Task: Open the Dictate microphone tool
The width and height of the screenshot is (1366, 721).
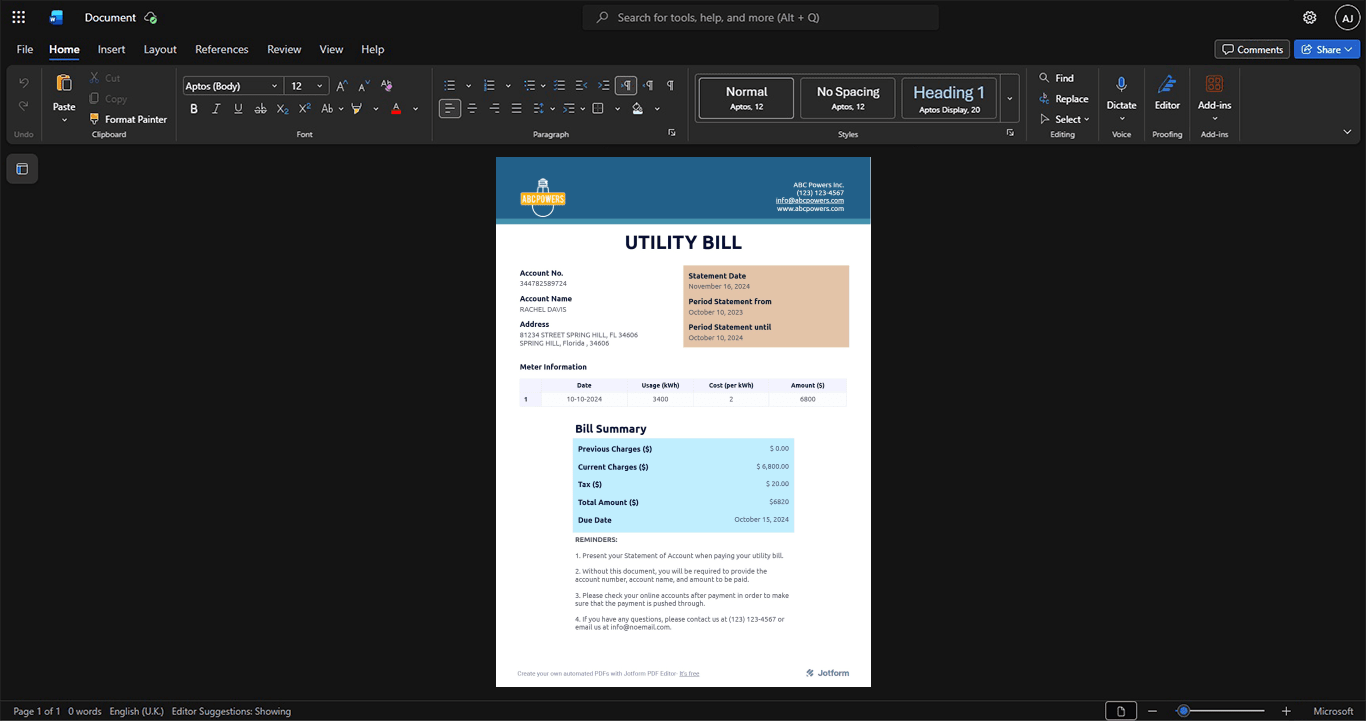Action: [x=1121, y=96]
